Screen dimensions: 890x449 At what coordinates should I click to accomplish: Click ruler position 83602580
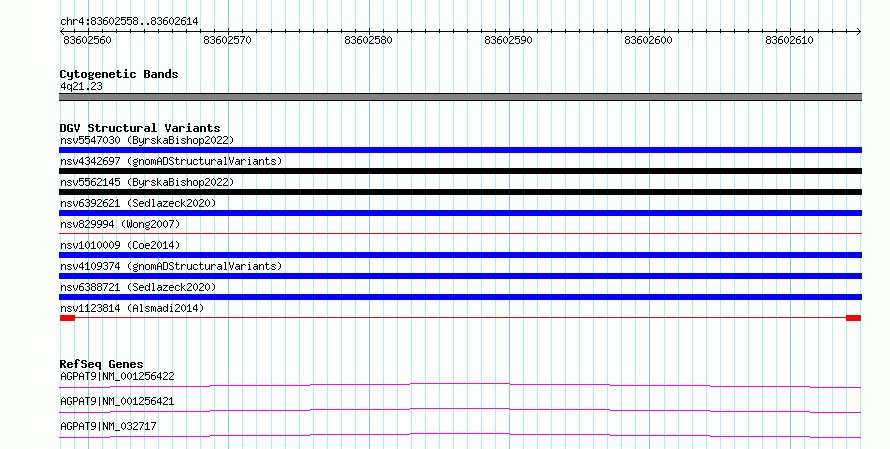click(x=368, y=40)
